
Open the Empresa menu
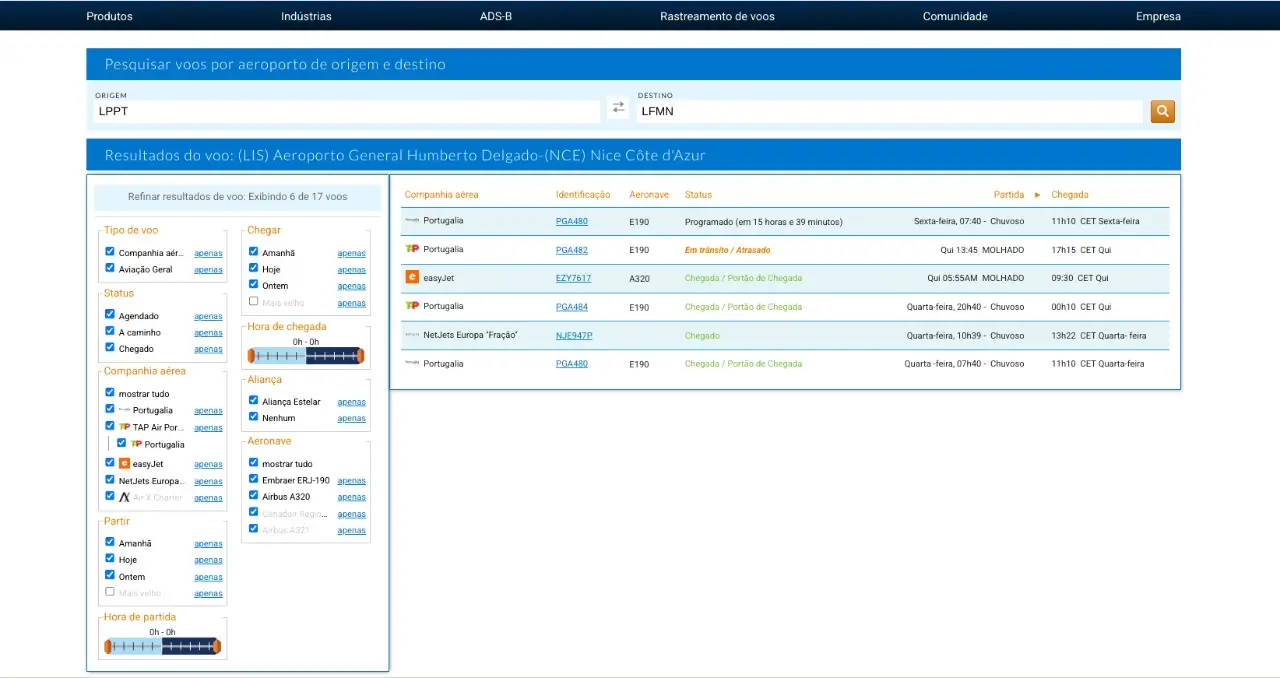[x=1158, y=16]
